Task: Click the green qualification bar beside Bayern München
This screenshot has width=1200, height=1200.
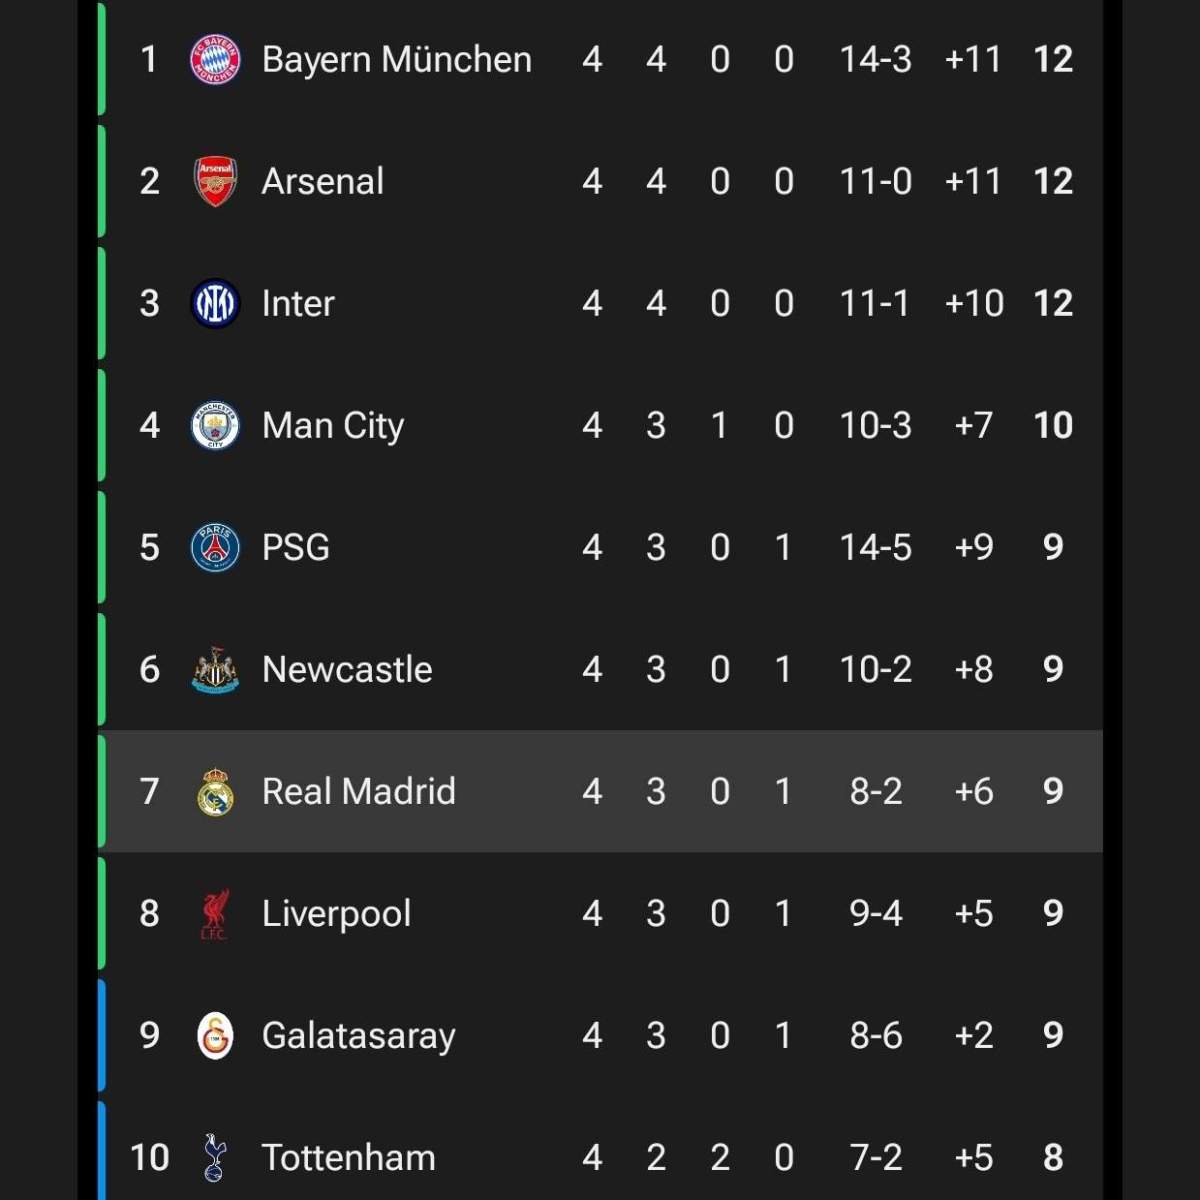Action: point(99,58)
